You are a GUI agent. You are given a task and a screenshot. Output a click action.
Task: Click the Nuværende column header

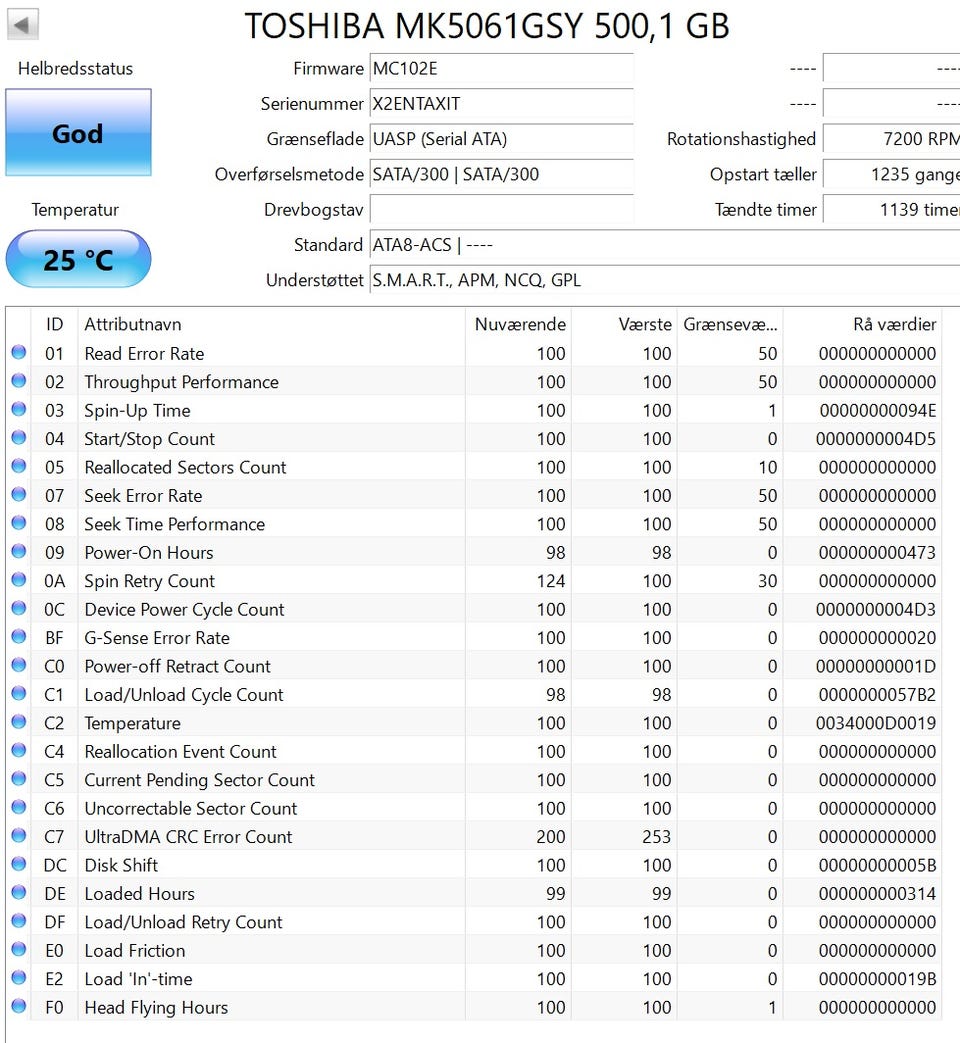520,324
